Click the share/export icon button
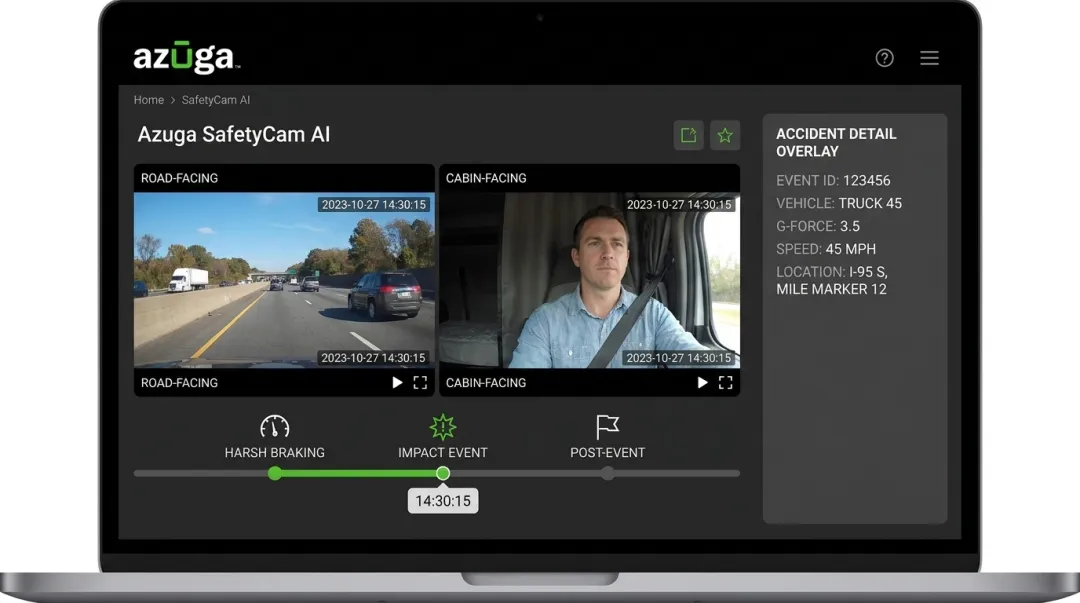This screenshot has width=1080, height=603. (688, 135)
